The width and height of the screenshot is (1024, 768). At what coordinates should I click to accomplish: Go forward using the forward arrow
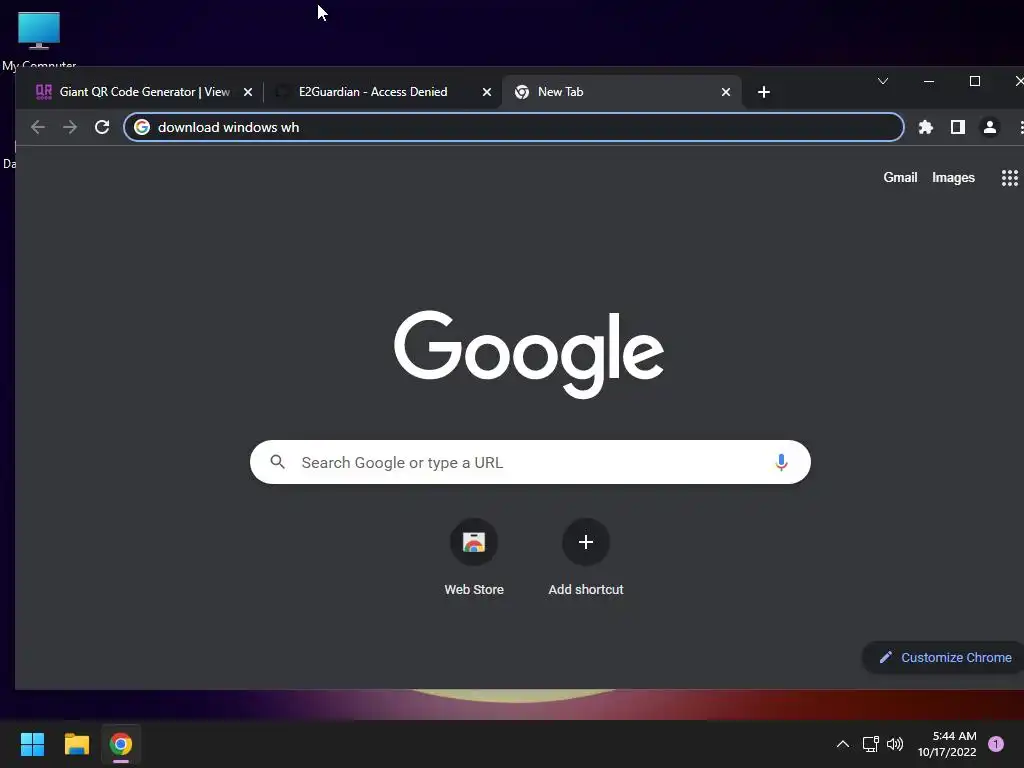pyautogui.click(x=70, y=127)
